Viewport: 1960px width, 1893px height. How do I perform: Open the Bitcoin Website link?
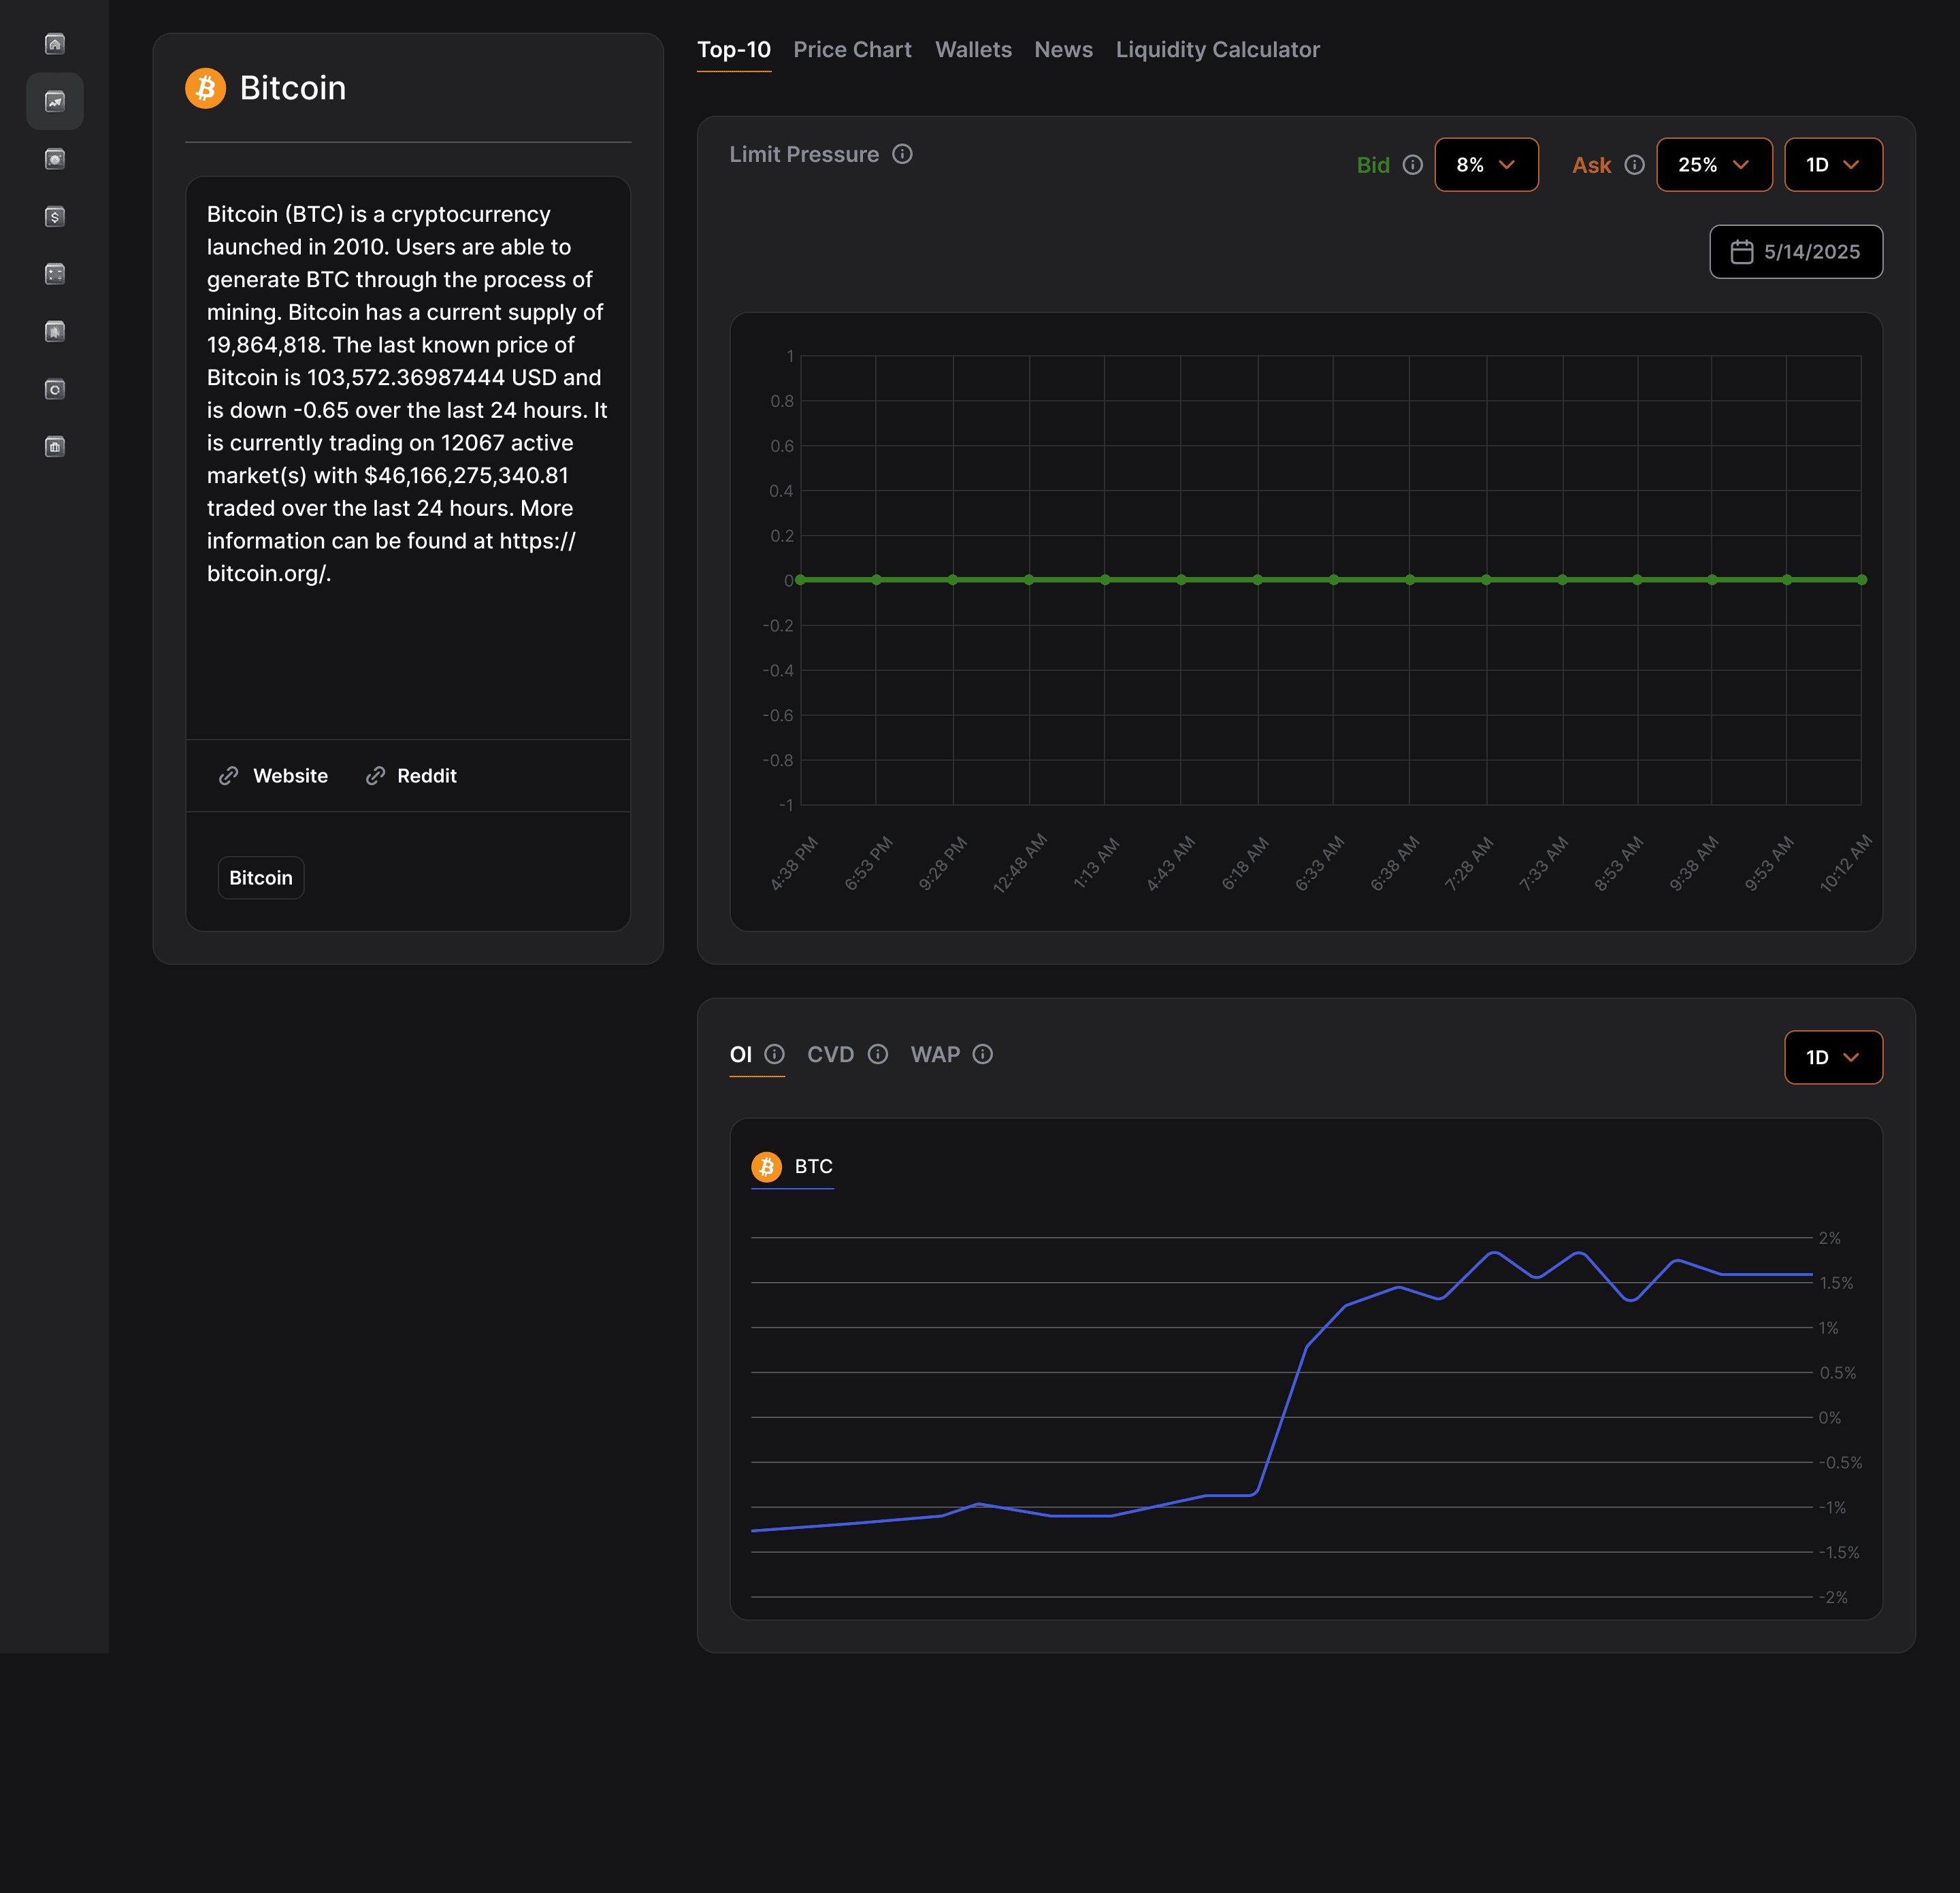click(273, 776)
